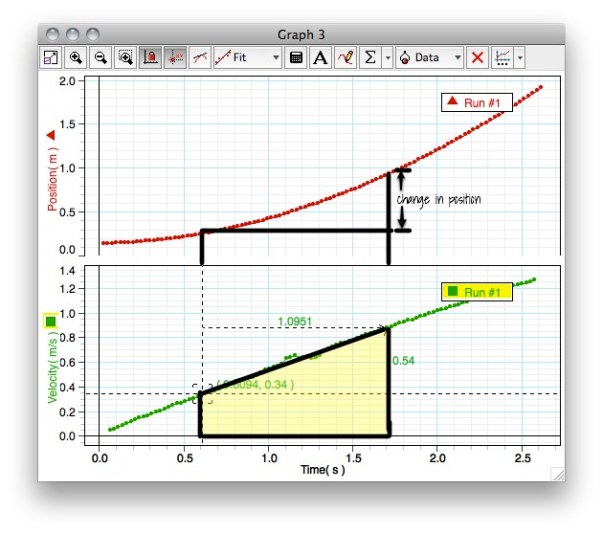This screenshot has width=603, height=534.
Task: Open the Fit dropdown arrow
Action: point(276,58)
